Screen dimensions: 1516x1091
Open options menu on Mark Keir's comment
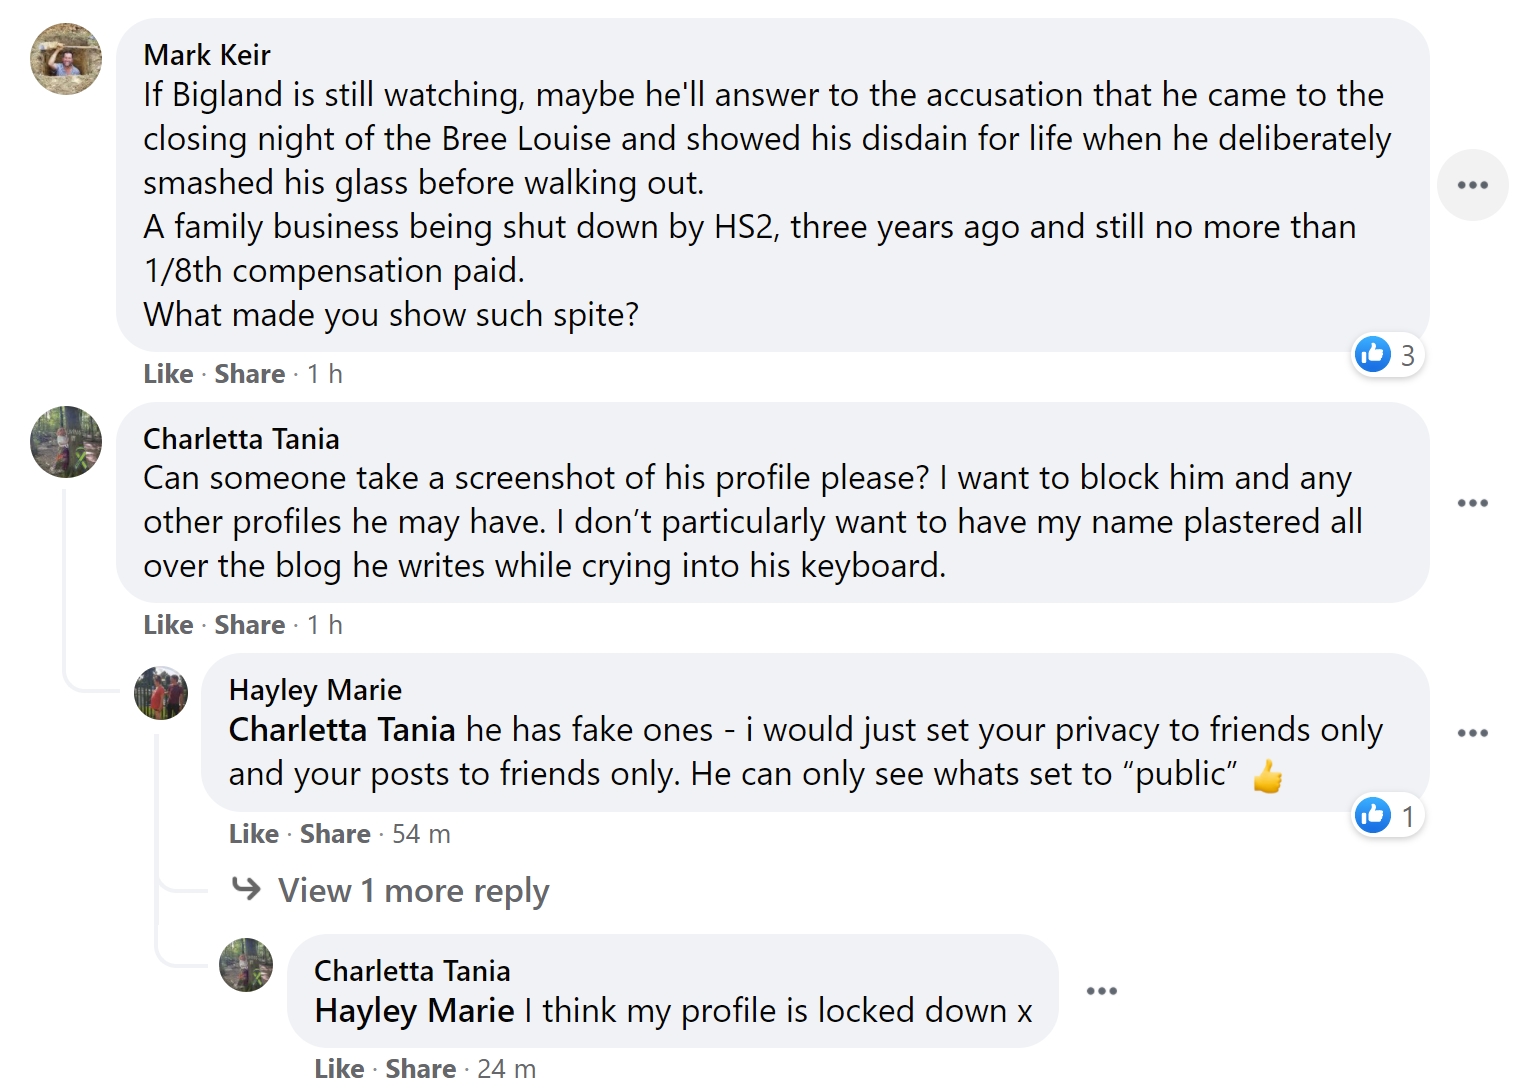click(1472, 185)
